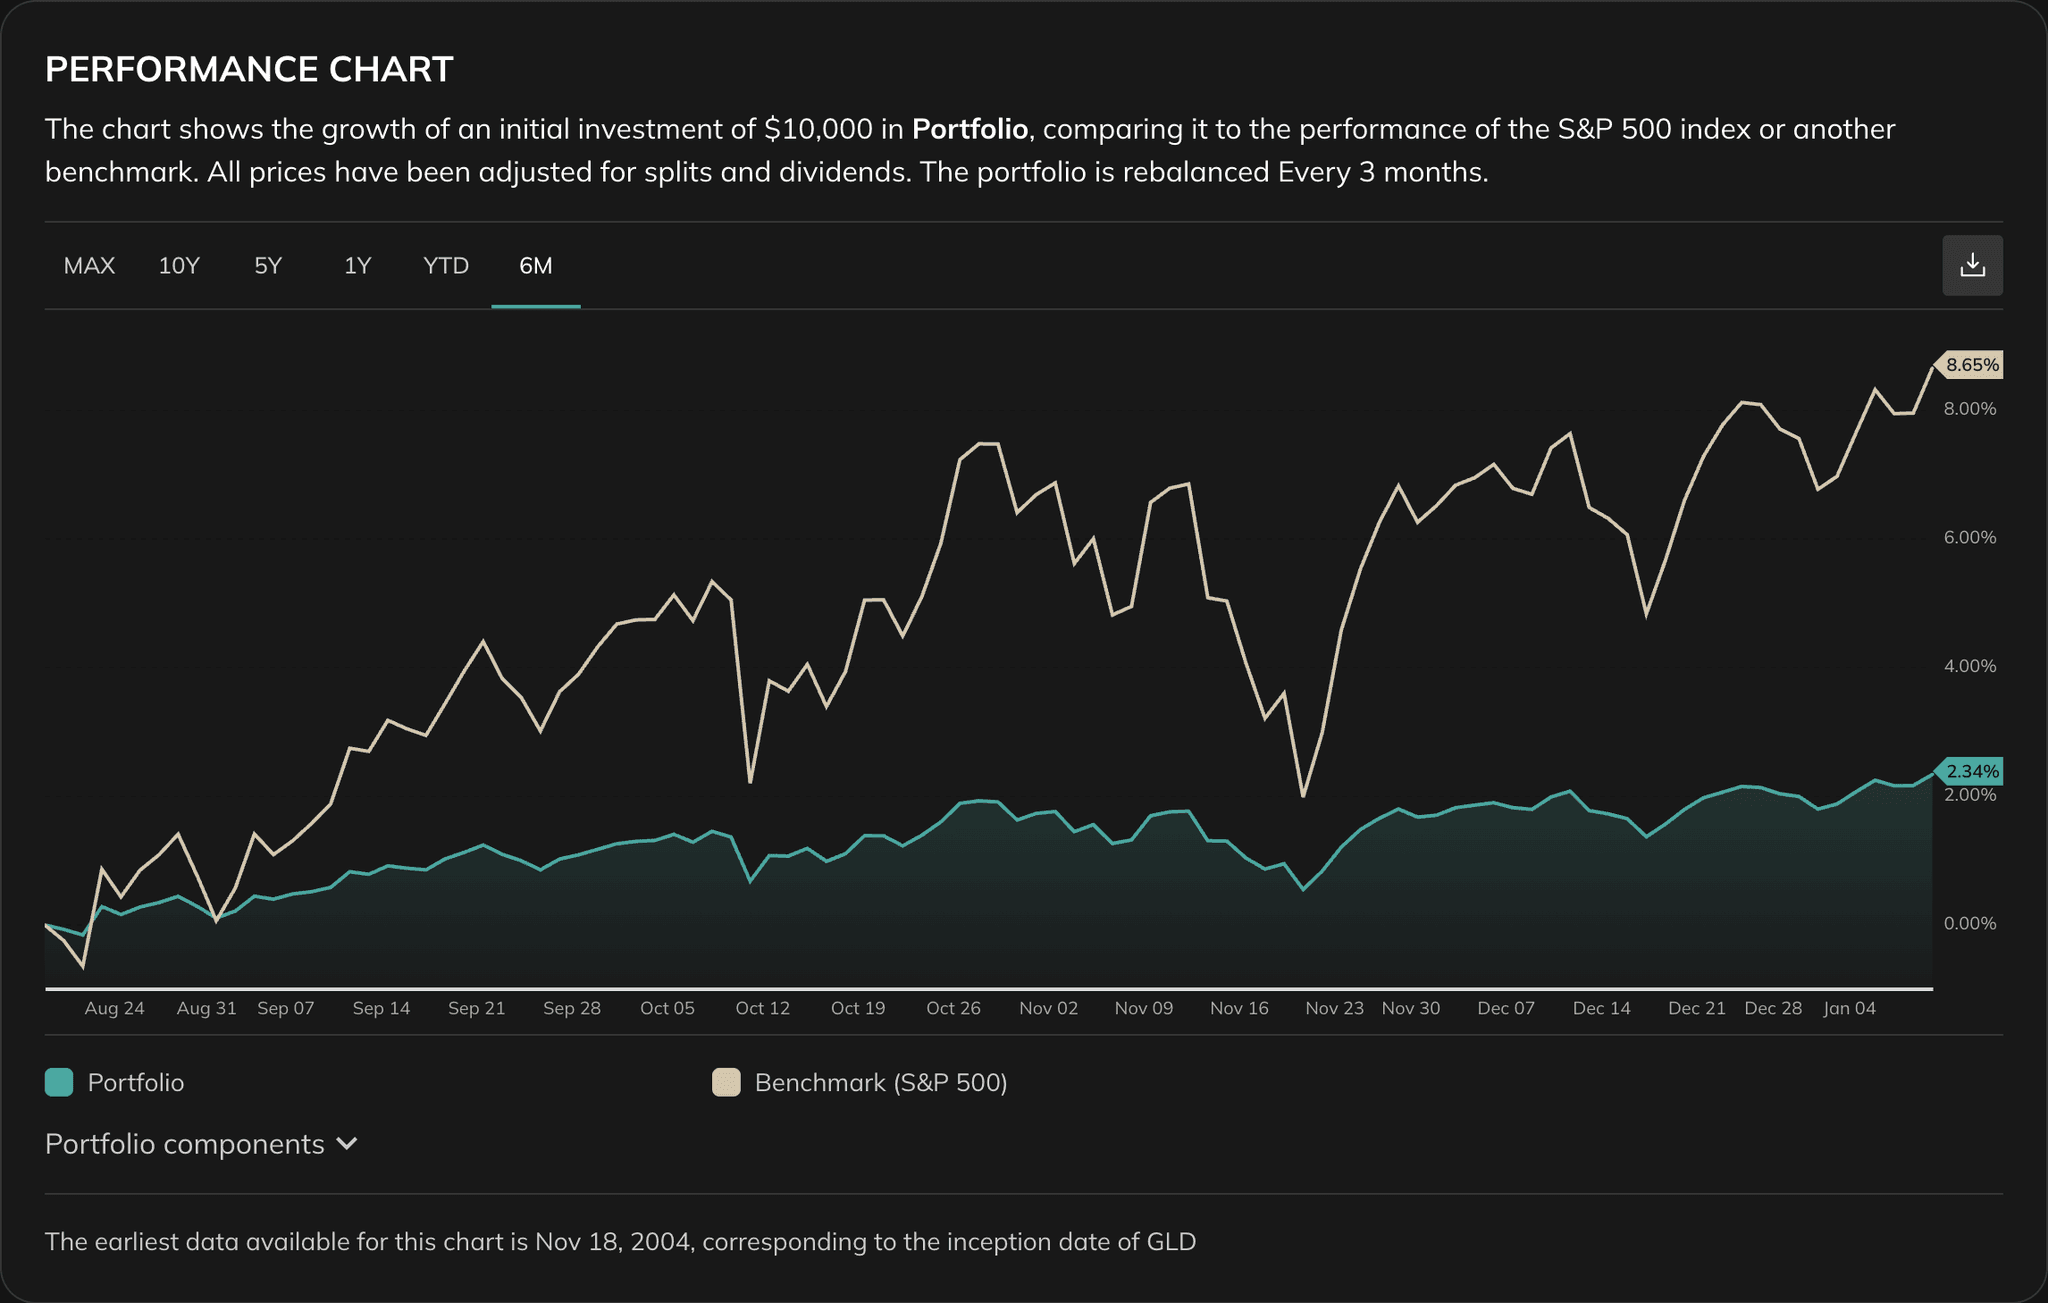Click the 5Y range button

(267, 265)
